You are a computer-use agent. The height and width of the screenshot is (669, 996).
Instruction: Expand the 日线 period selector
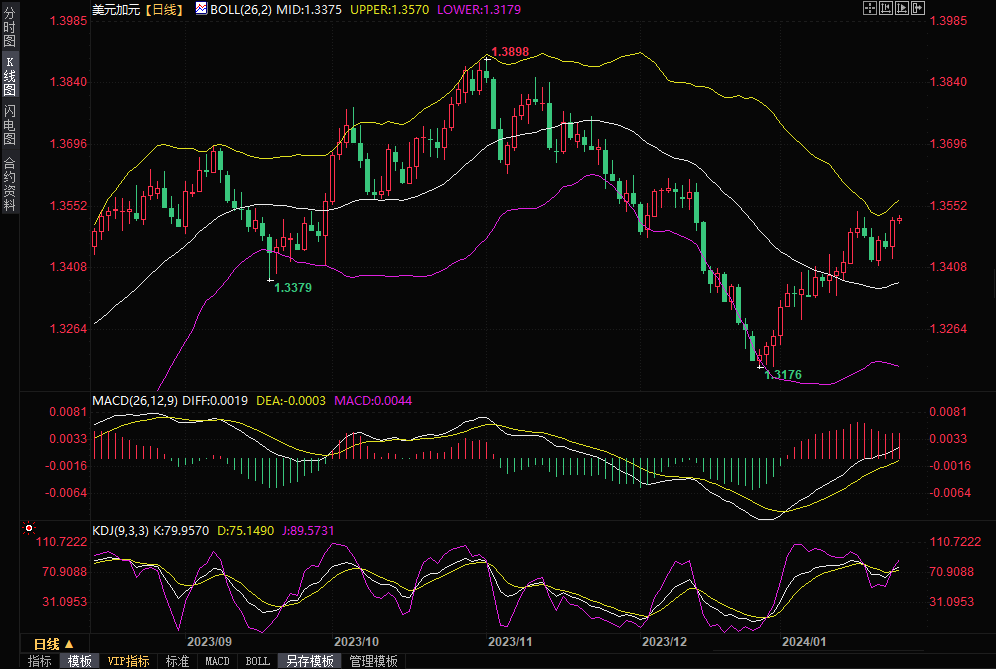click(x=53, y=643)
